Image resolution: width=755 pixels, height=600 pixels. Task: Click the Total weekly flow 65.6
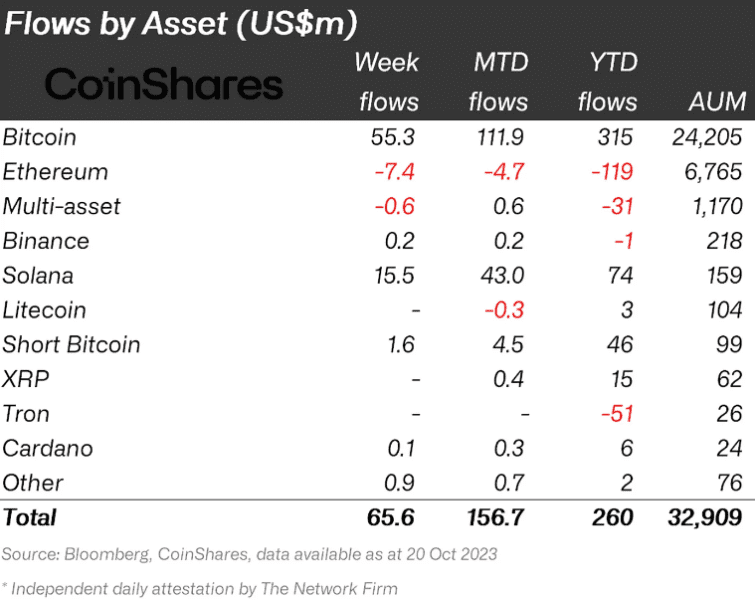click(391, 518)
